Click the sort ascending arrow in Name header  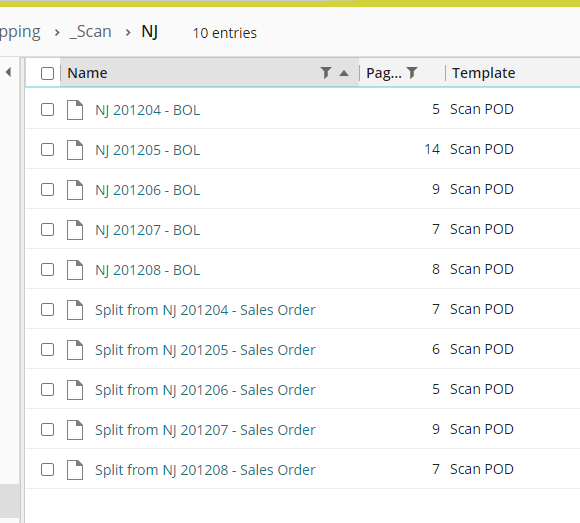tap(344, 73)
